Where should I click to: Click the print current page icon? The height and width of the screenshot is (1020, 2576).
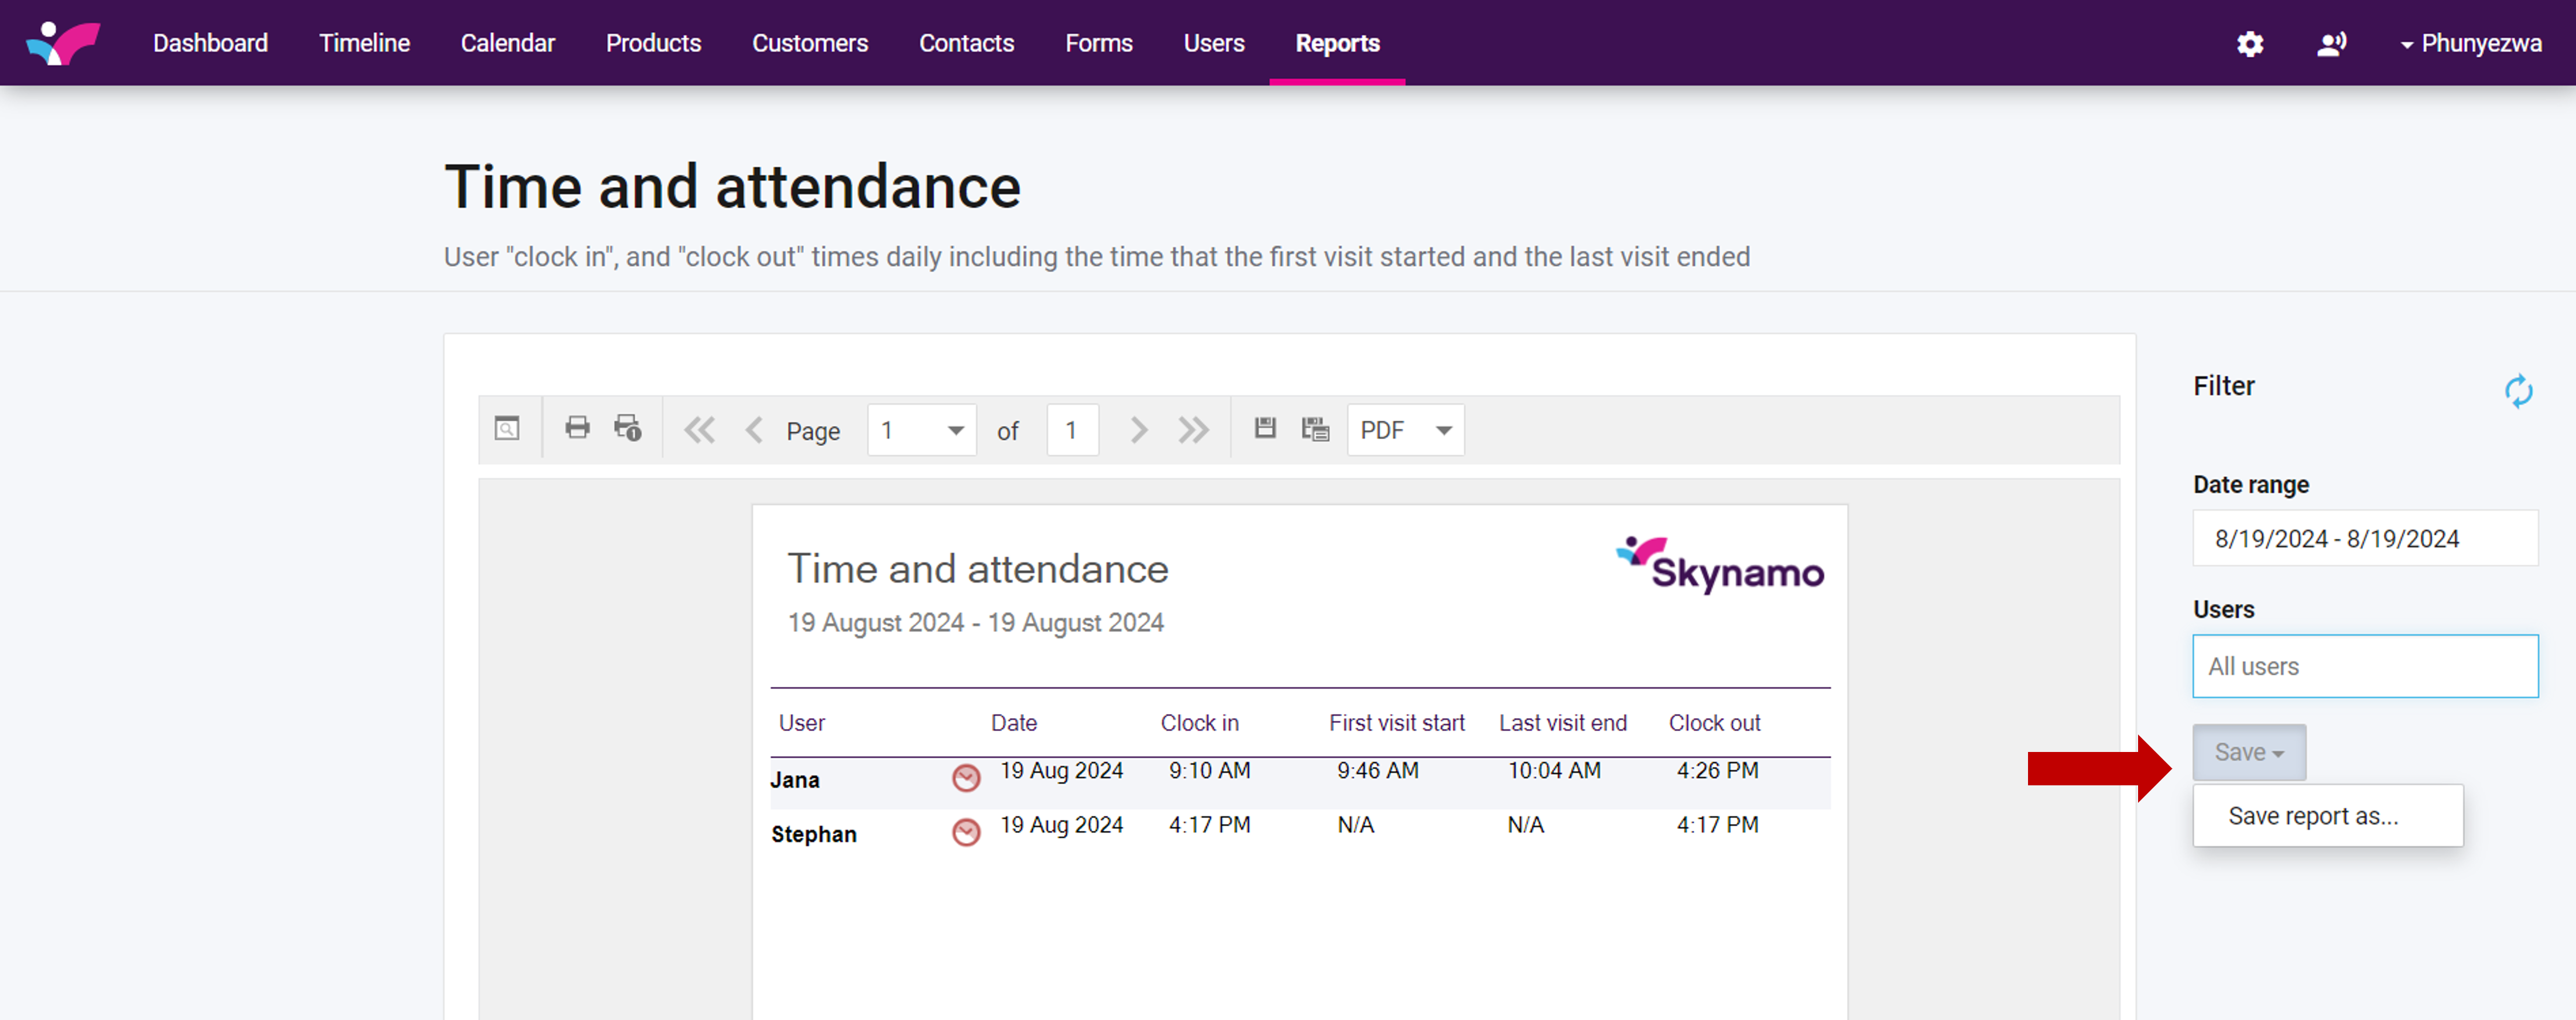(628, 428)
